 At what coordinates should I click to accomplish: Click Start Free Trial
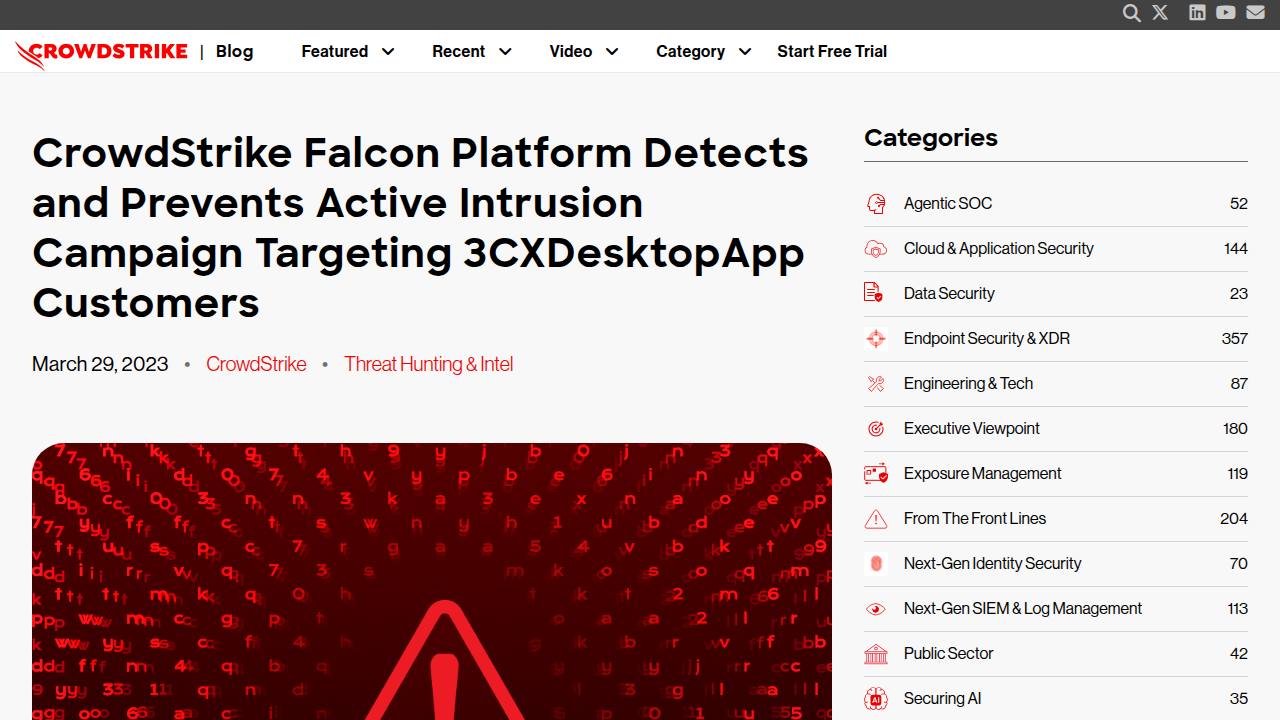[x=832, y=51]
